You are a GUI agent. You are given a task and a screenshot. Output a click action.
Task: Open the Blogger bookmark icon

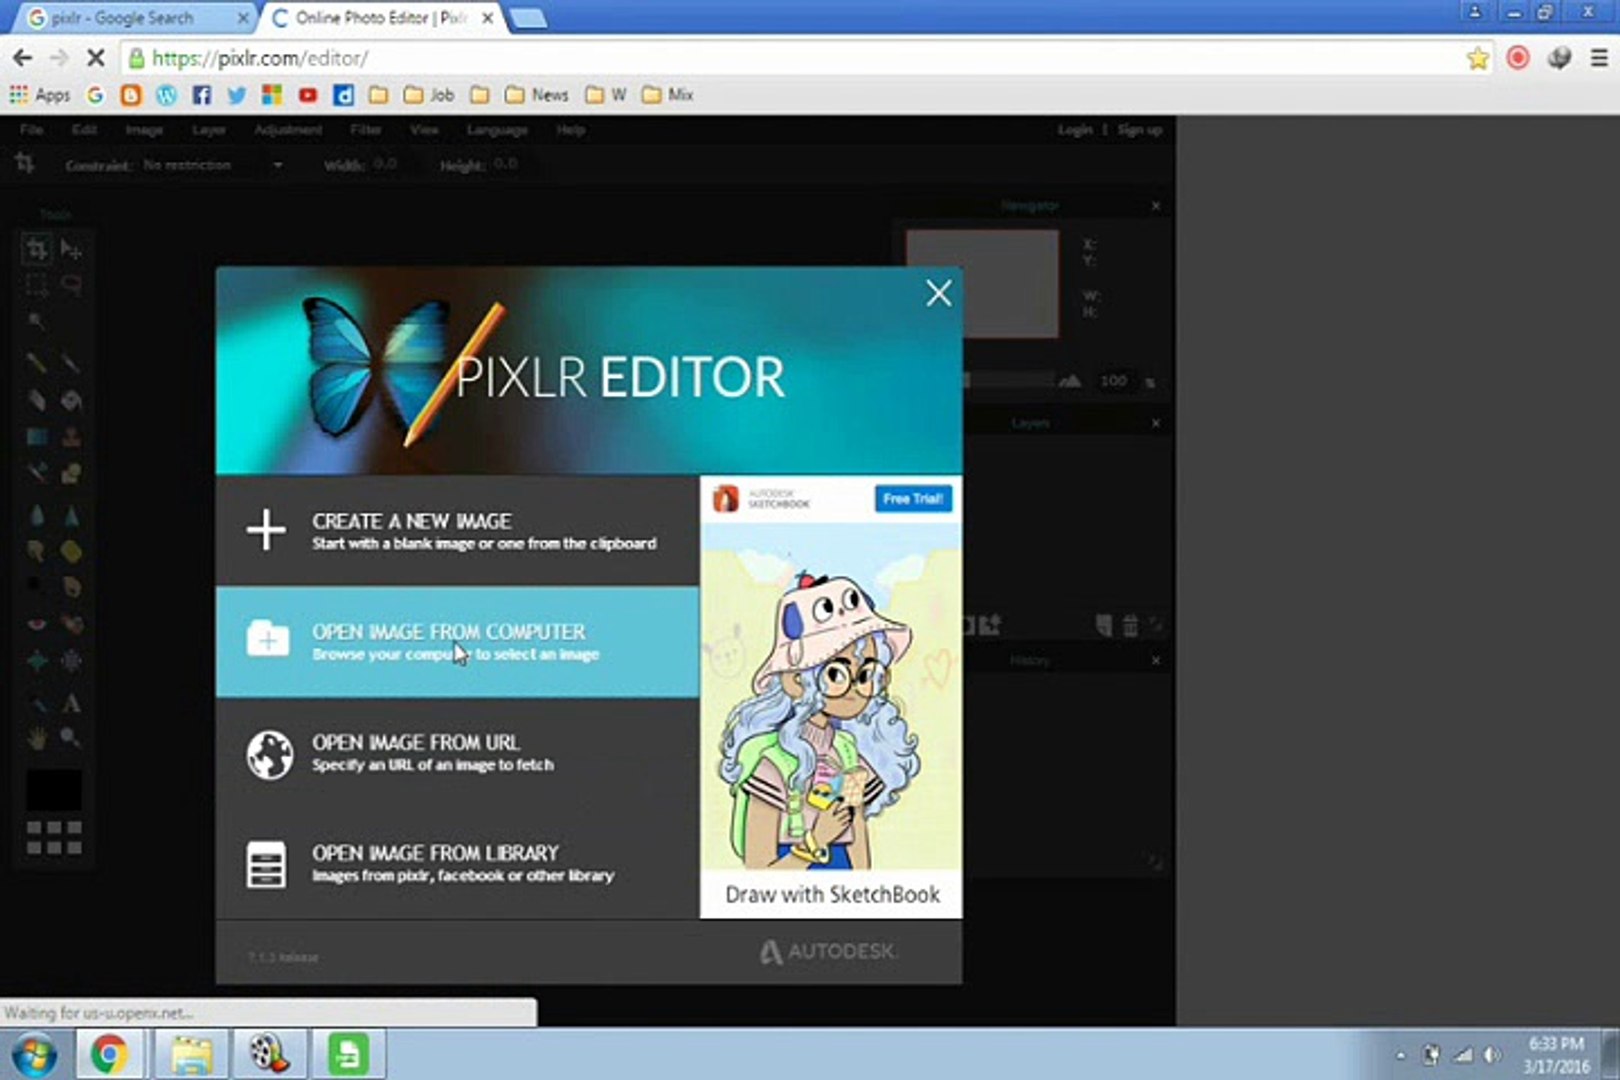(x=130, y=95)
